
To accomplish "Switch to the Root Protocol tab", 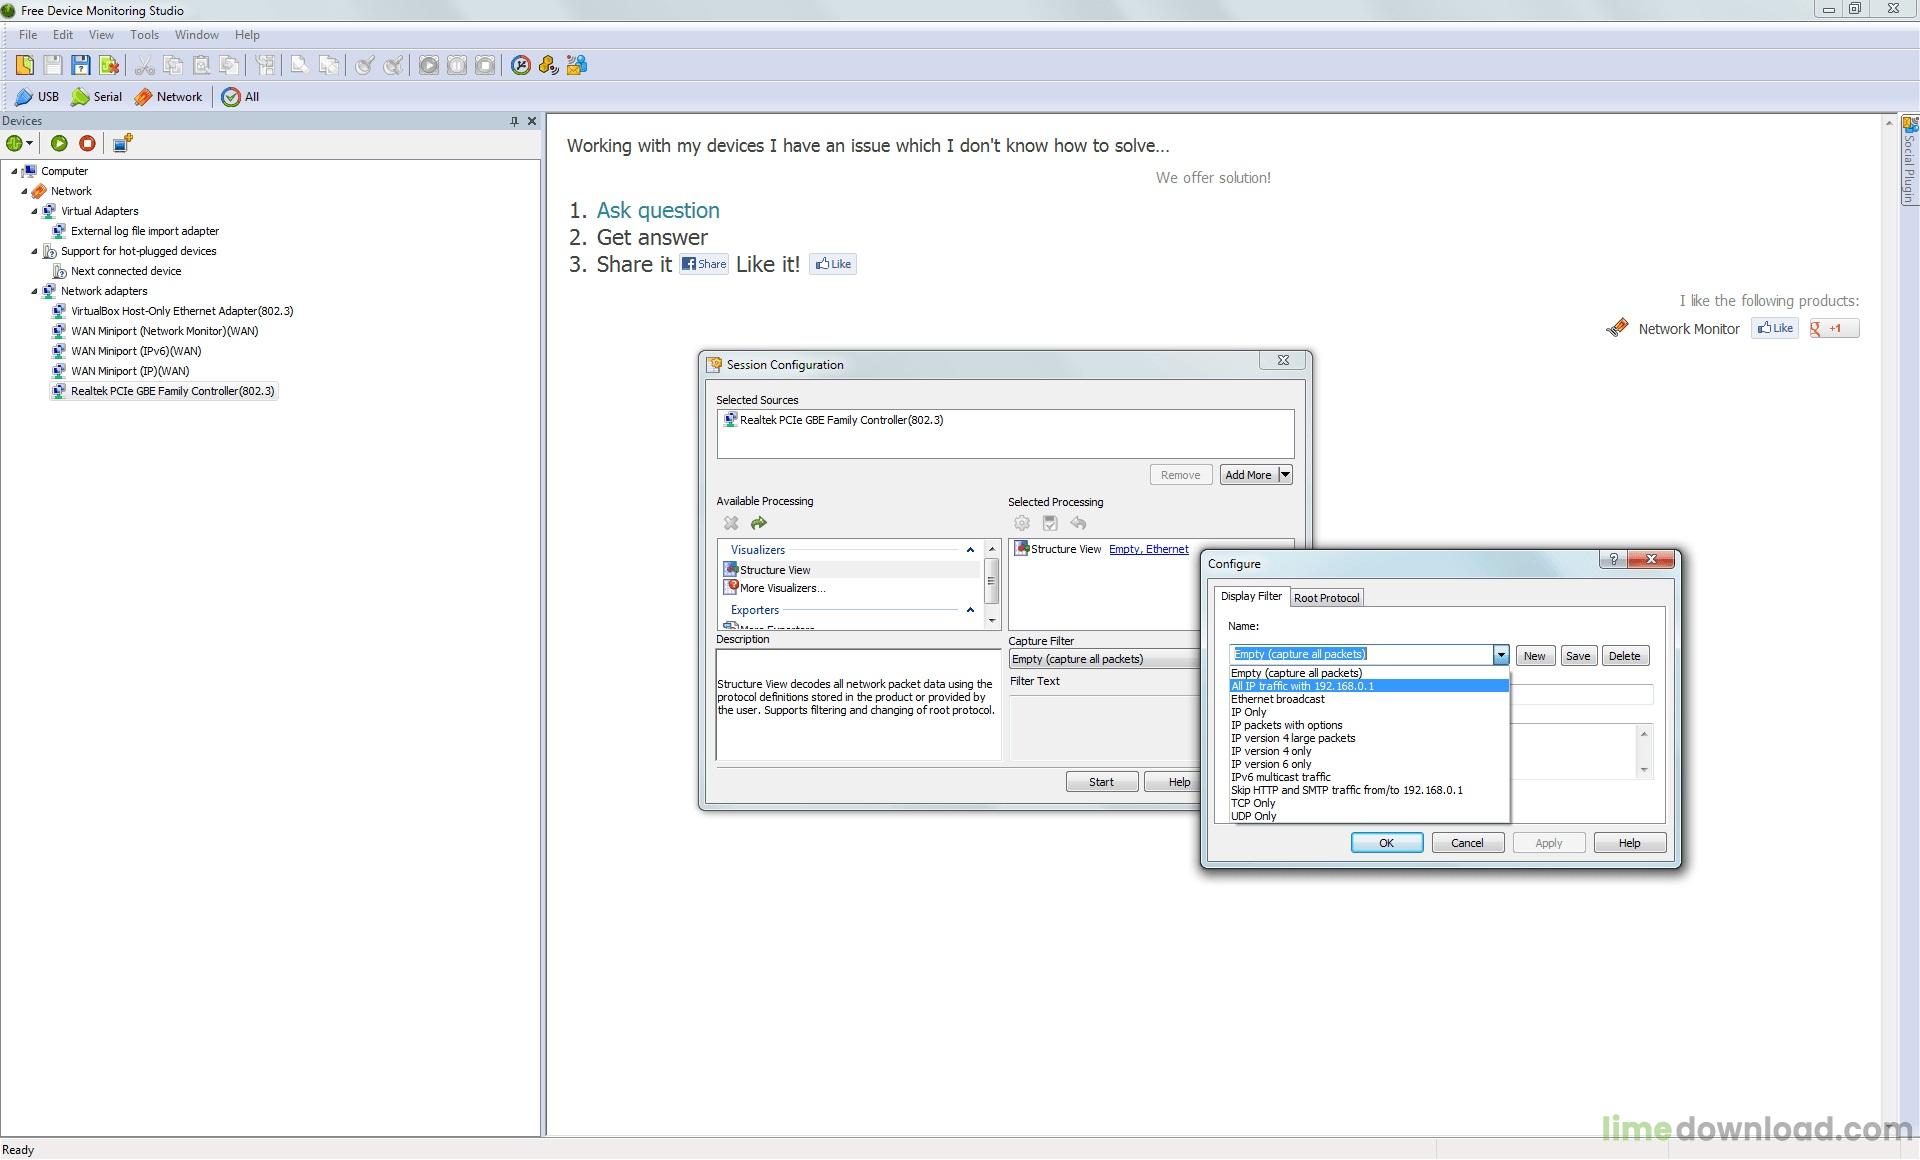I will 1326,598.
